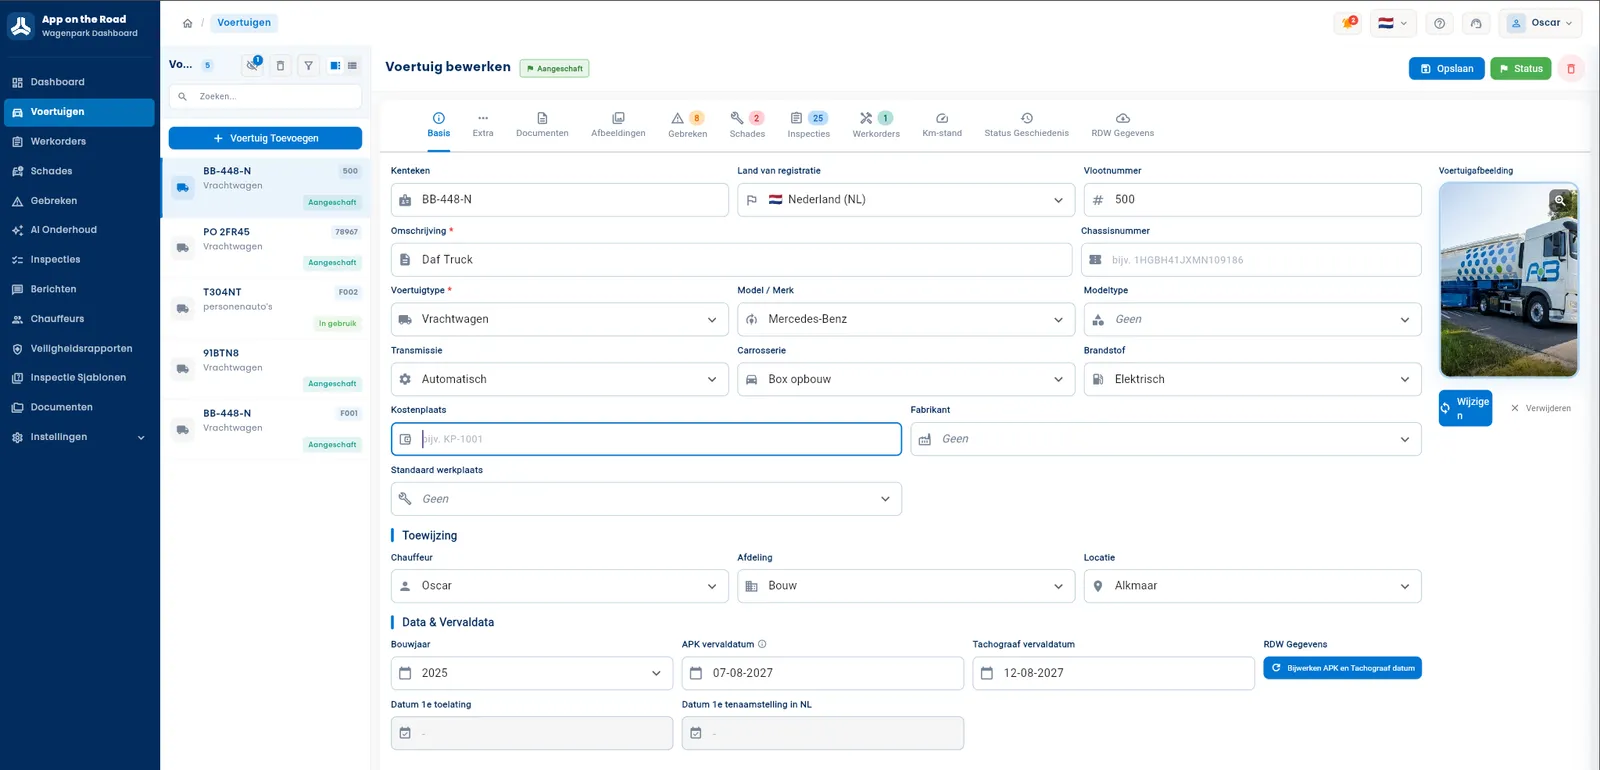Click the trash icon in vehicle list toolbar
The width and height of the screenshot is (1600, 770).
[x=280, y=66]
